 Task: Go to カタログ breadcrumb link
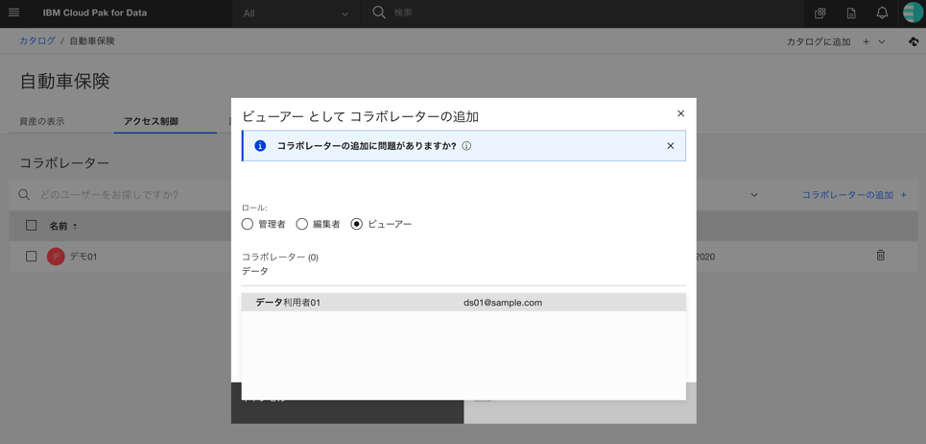pos(37,41)
